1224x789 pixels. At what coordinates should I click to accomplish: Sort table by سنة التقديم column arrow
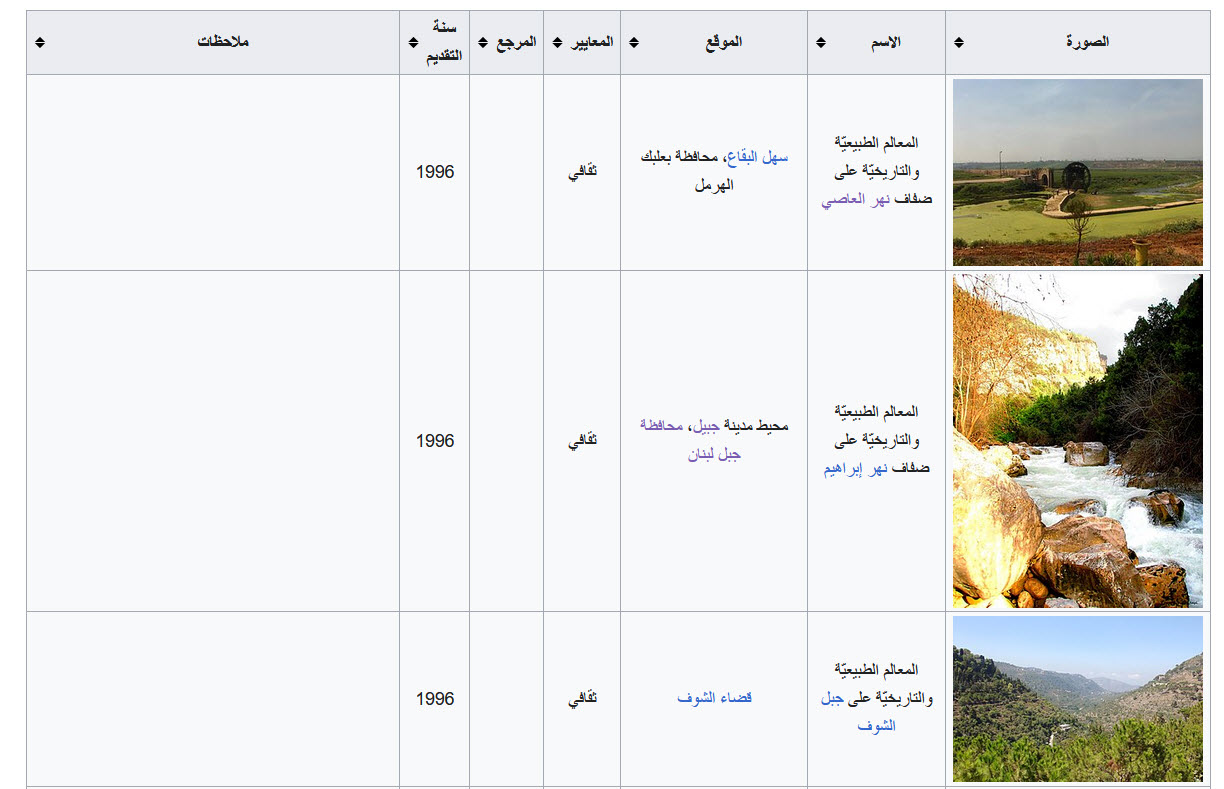(x=413, y=42)
